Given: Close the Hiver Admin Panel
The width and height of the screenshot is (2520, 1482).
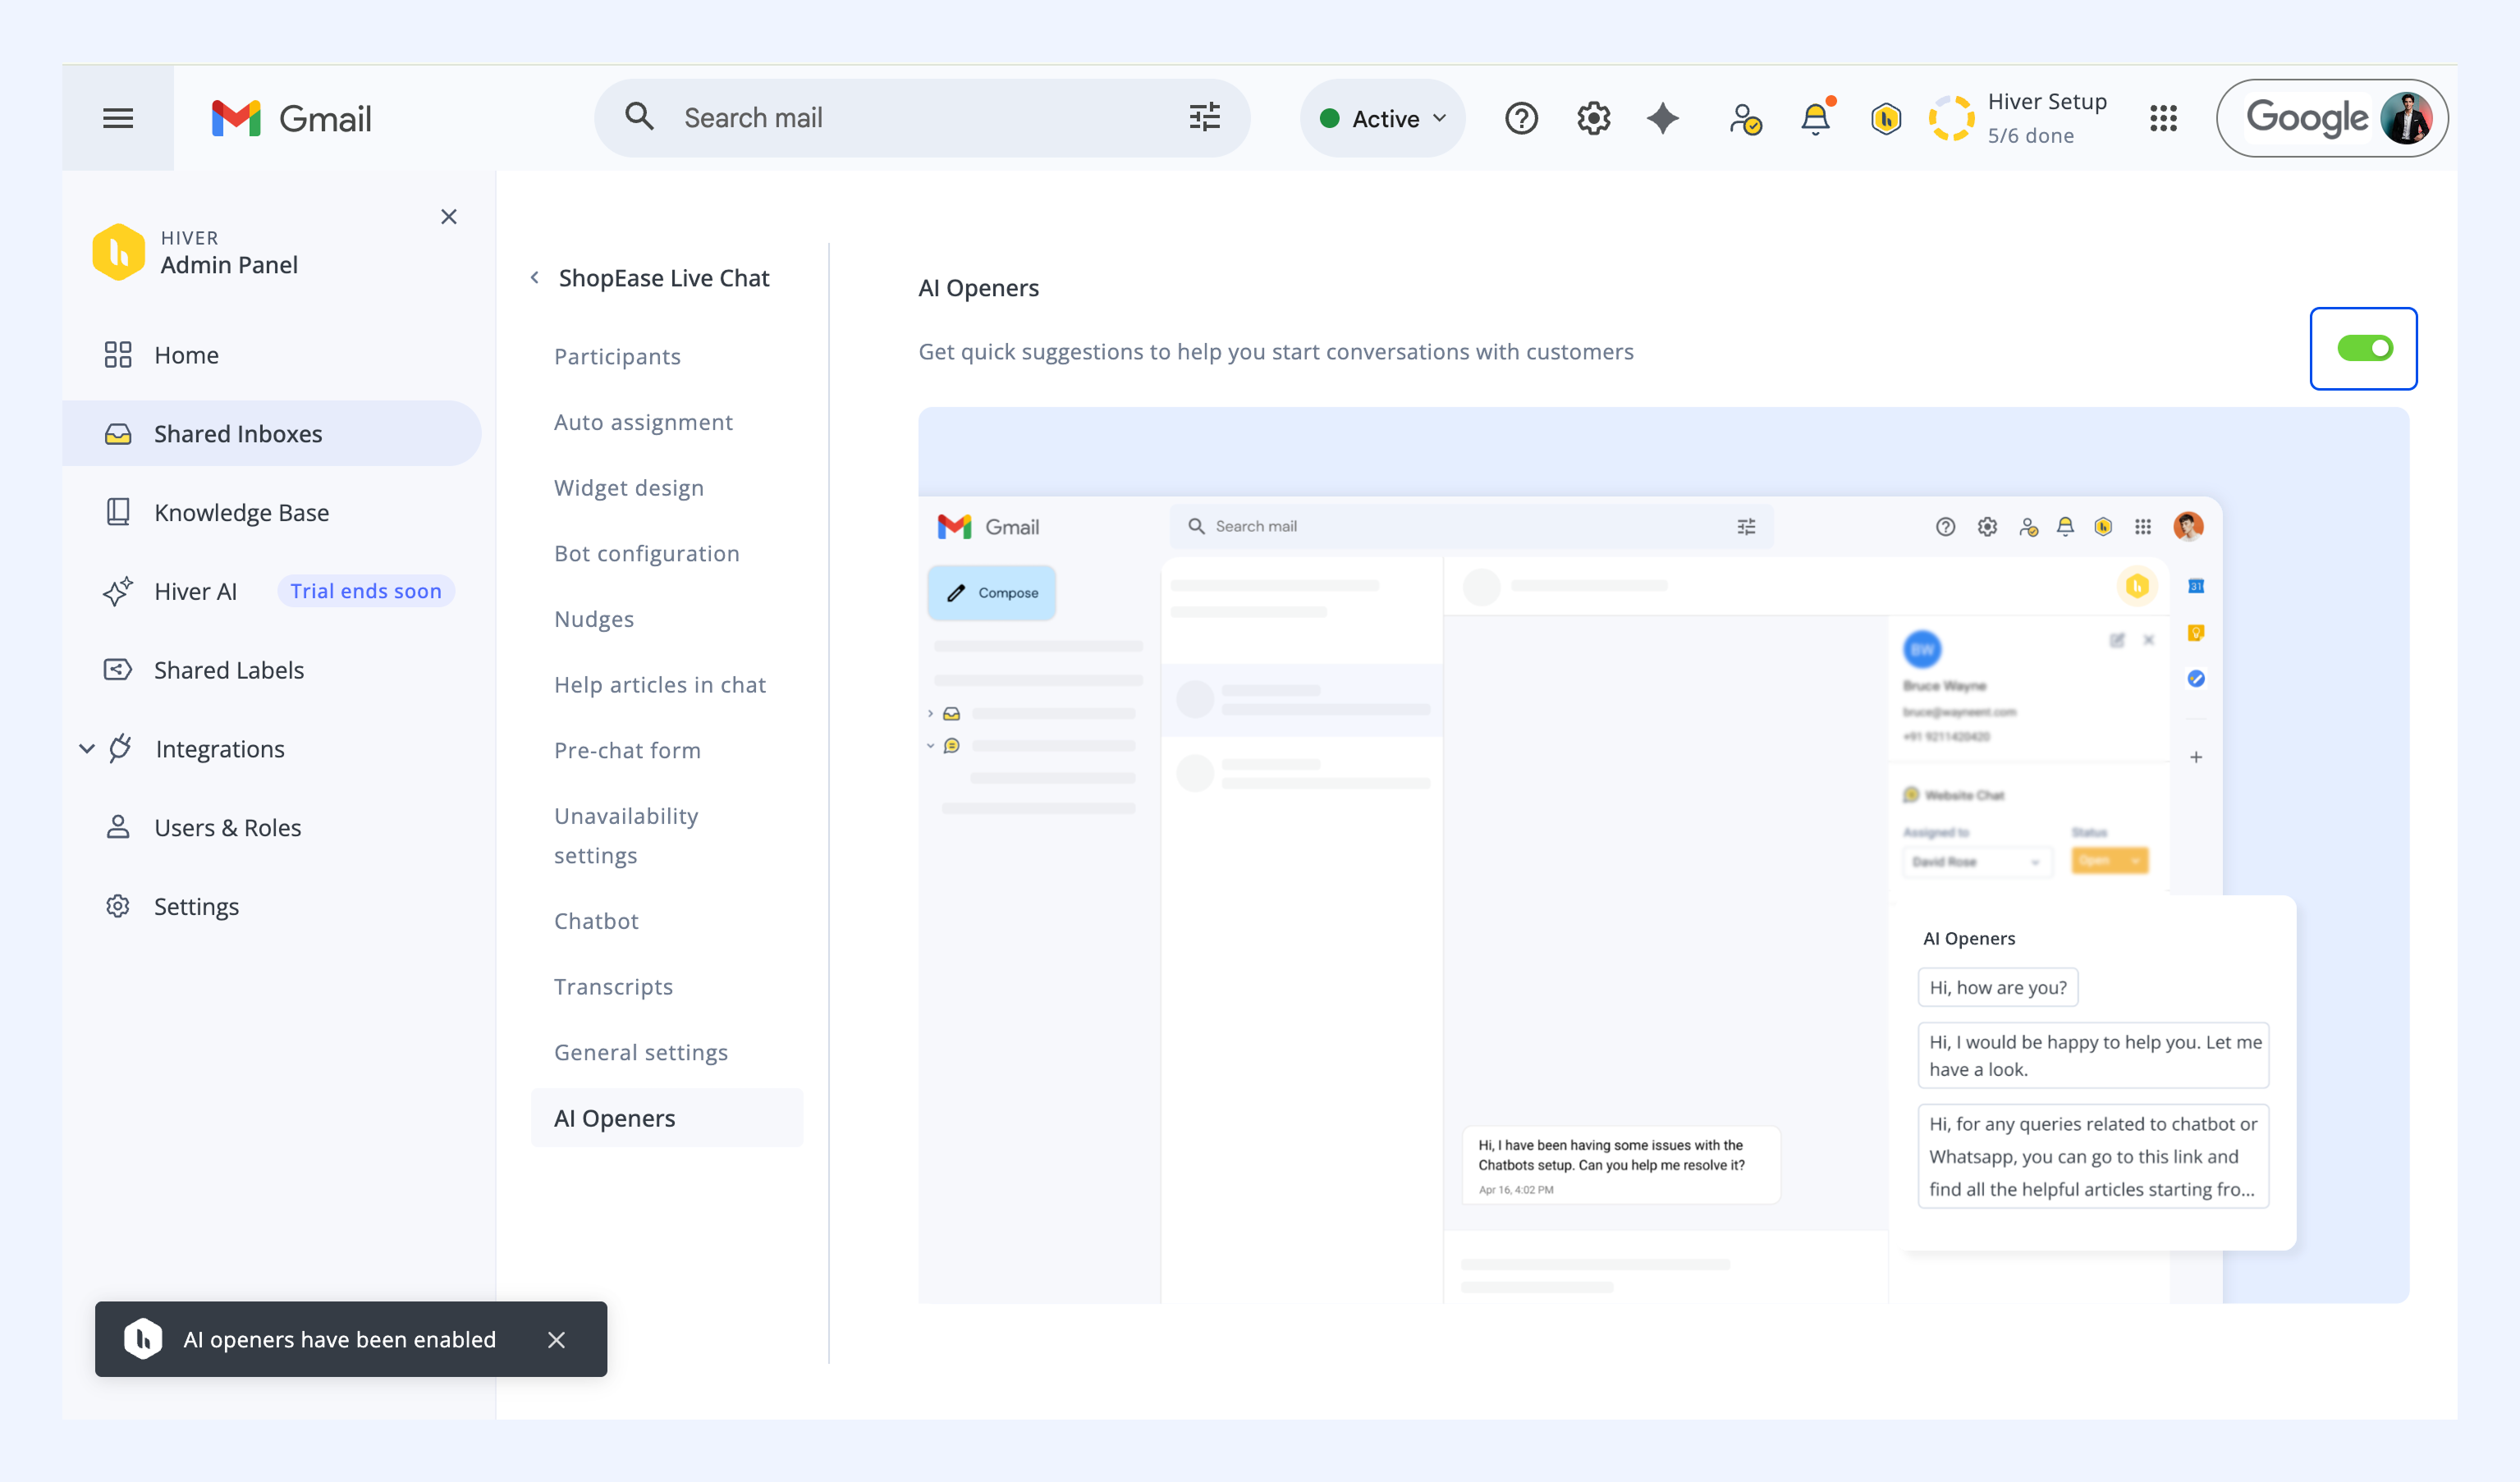Looking at the screenshot, I should tap(449, 217).
